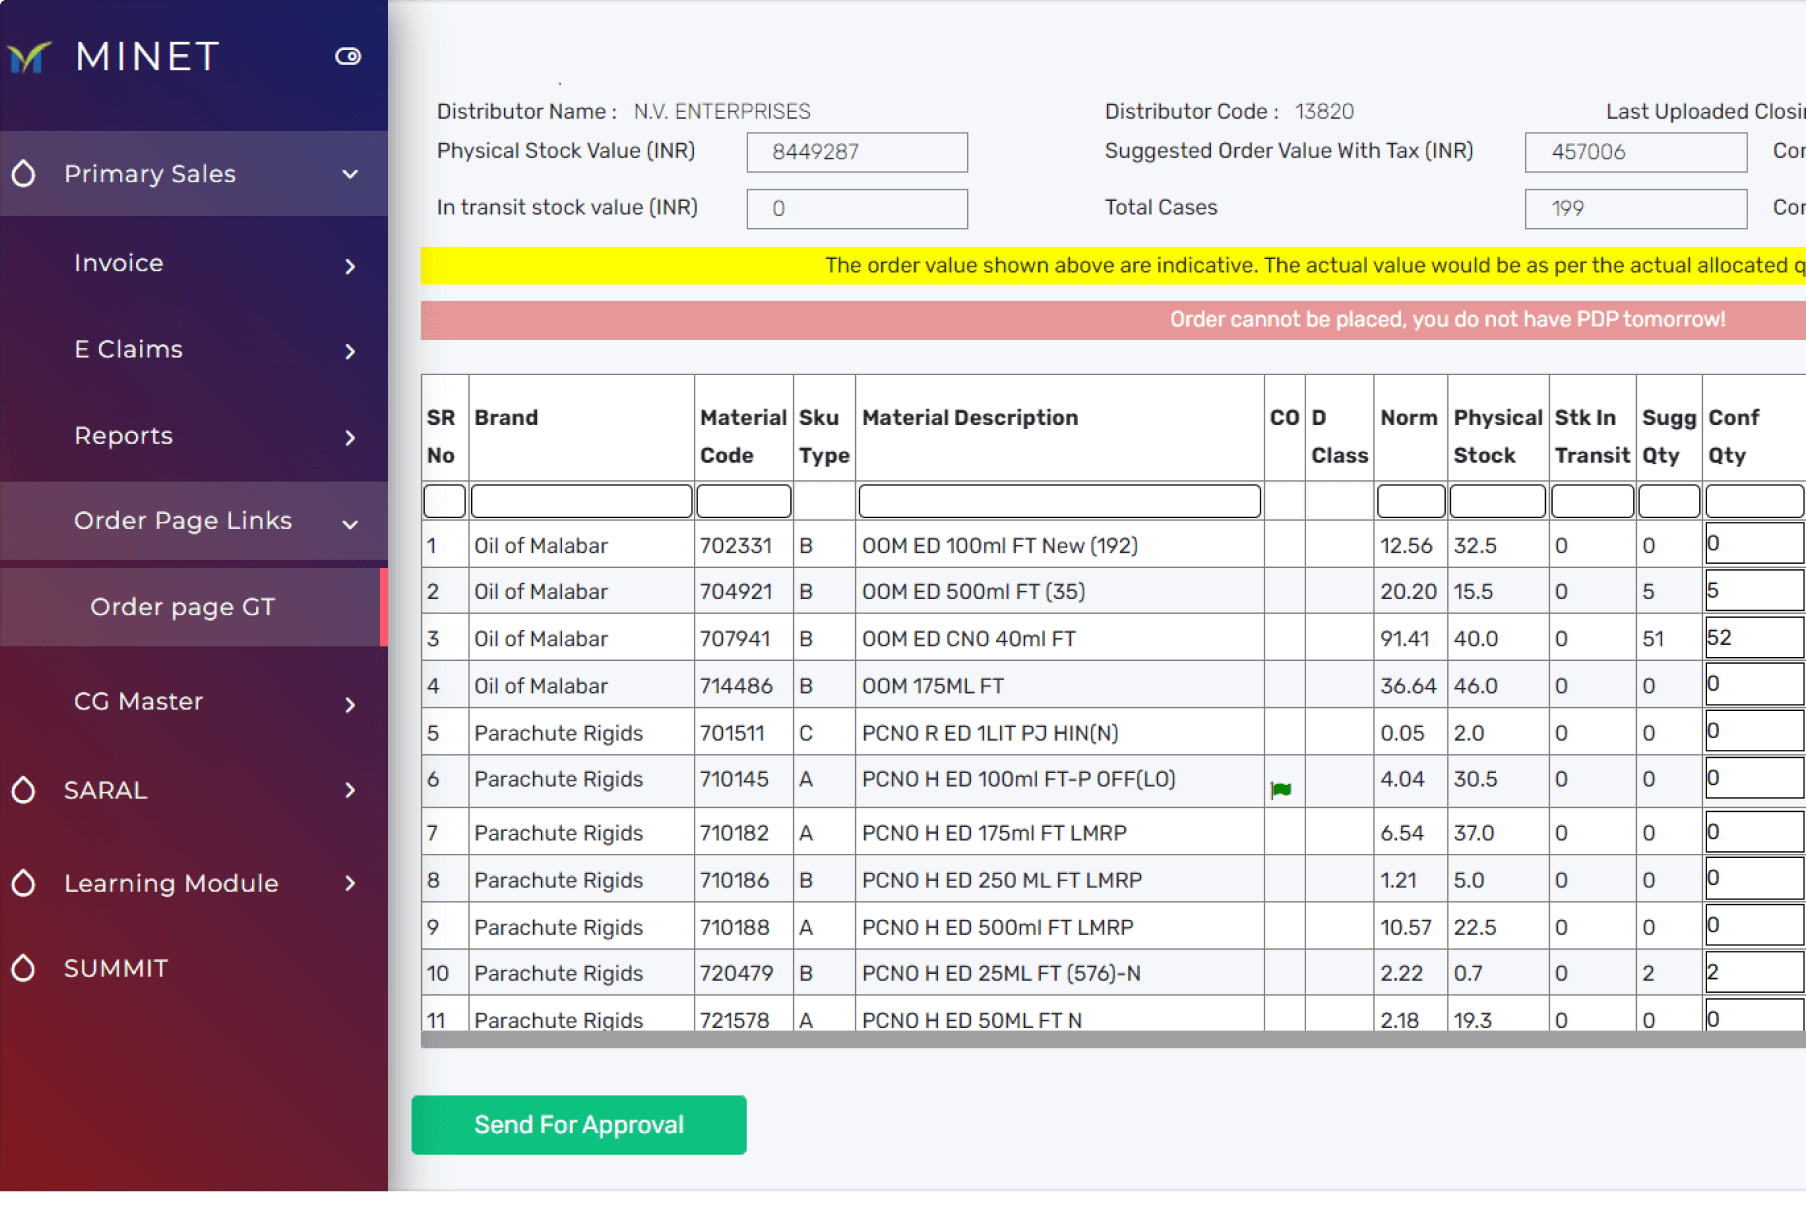Collapse the Order Page Links chevron

coord(350,524)
